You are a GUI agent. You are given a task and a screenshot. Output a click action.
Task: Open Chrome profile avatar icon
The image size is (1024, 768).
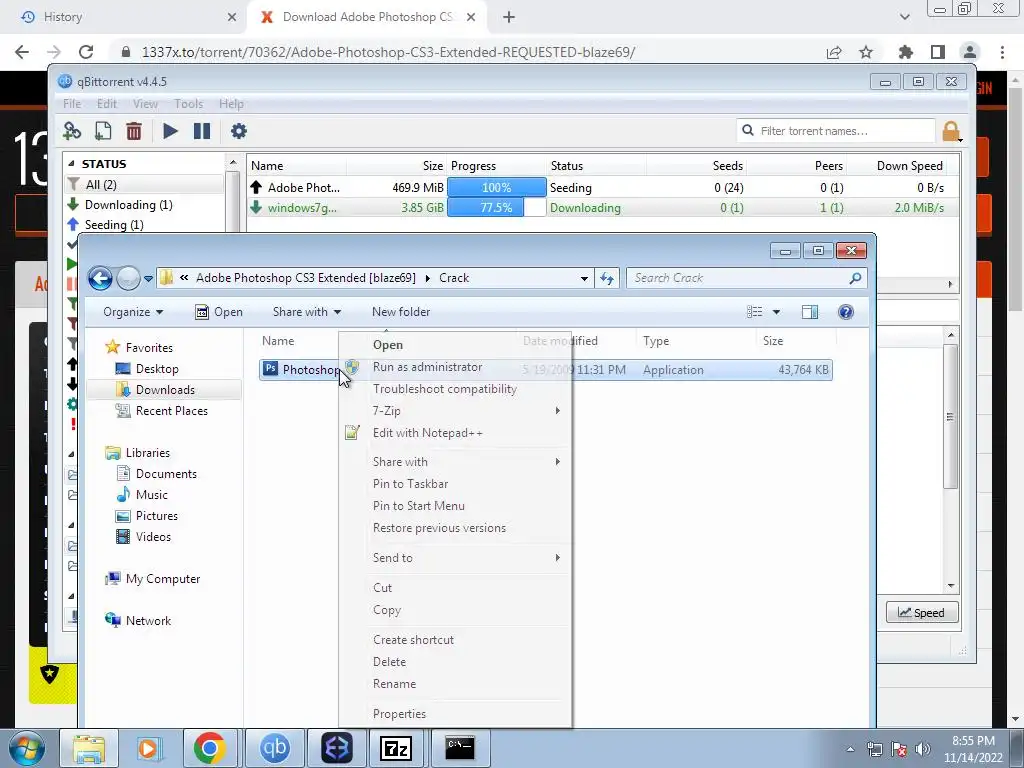pyautogui.click(x=970, y=52)
